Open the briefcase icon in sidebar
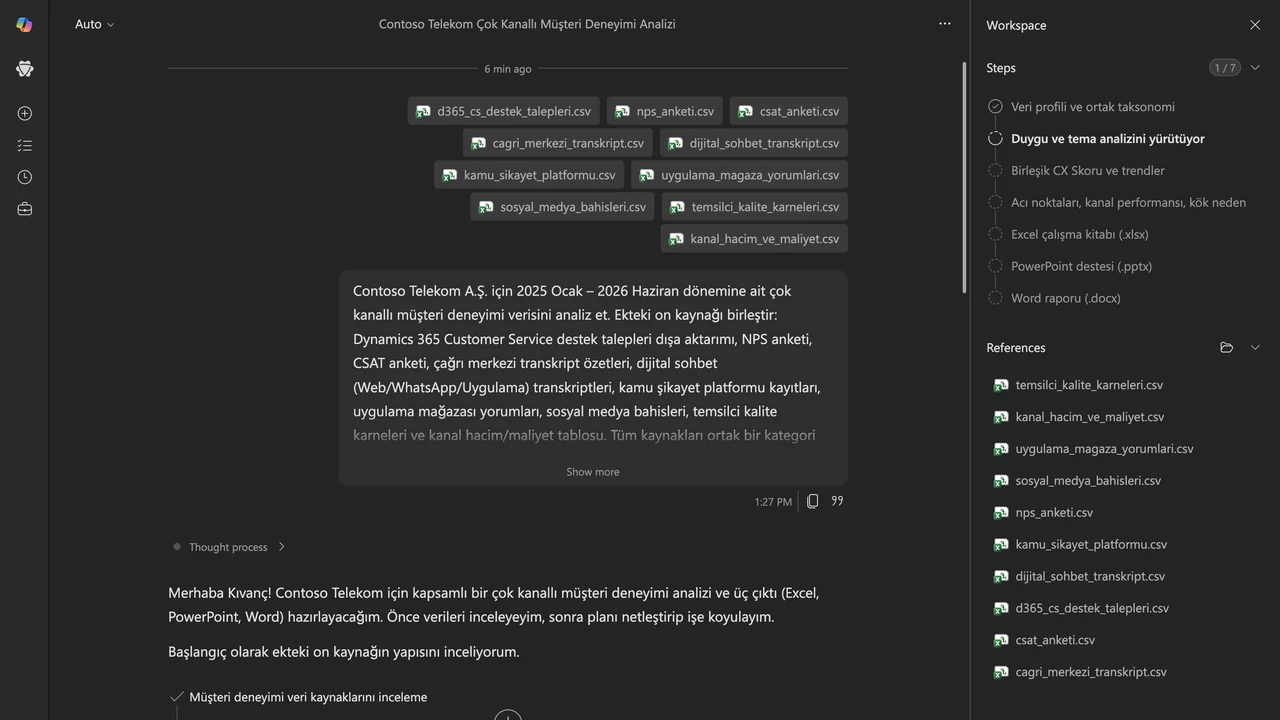 click(x=25, y=209)
